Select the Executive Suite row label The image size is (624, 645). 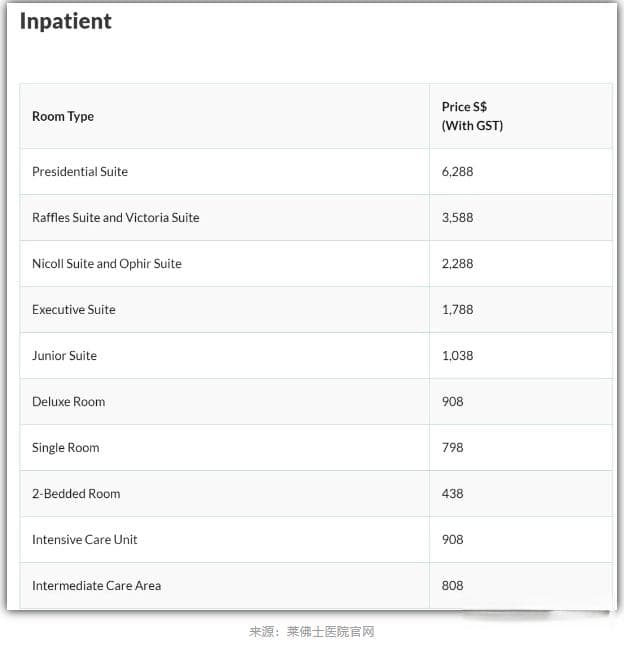click(74, 310)
